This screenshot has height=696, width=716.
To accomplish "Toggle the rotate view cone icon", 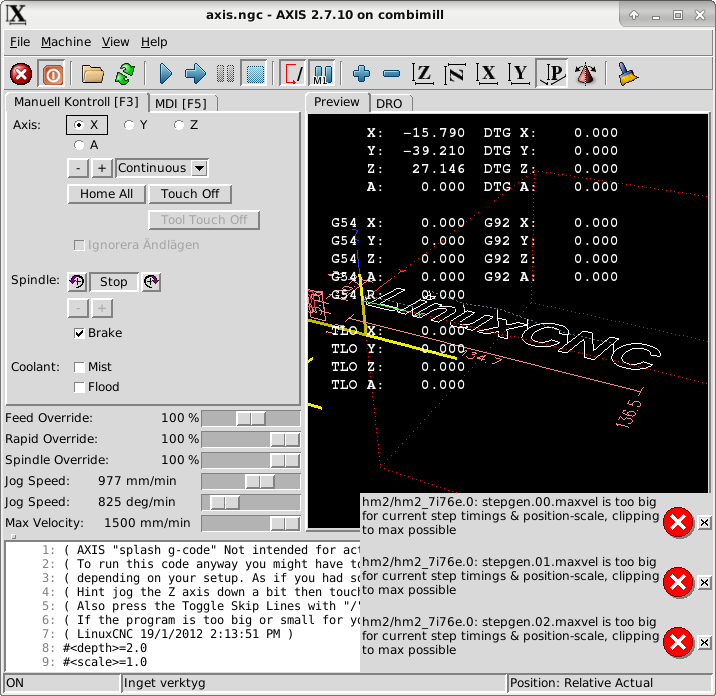I will point(585,74).
